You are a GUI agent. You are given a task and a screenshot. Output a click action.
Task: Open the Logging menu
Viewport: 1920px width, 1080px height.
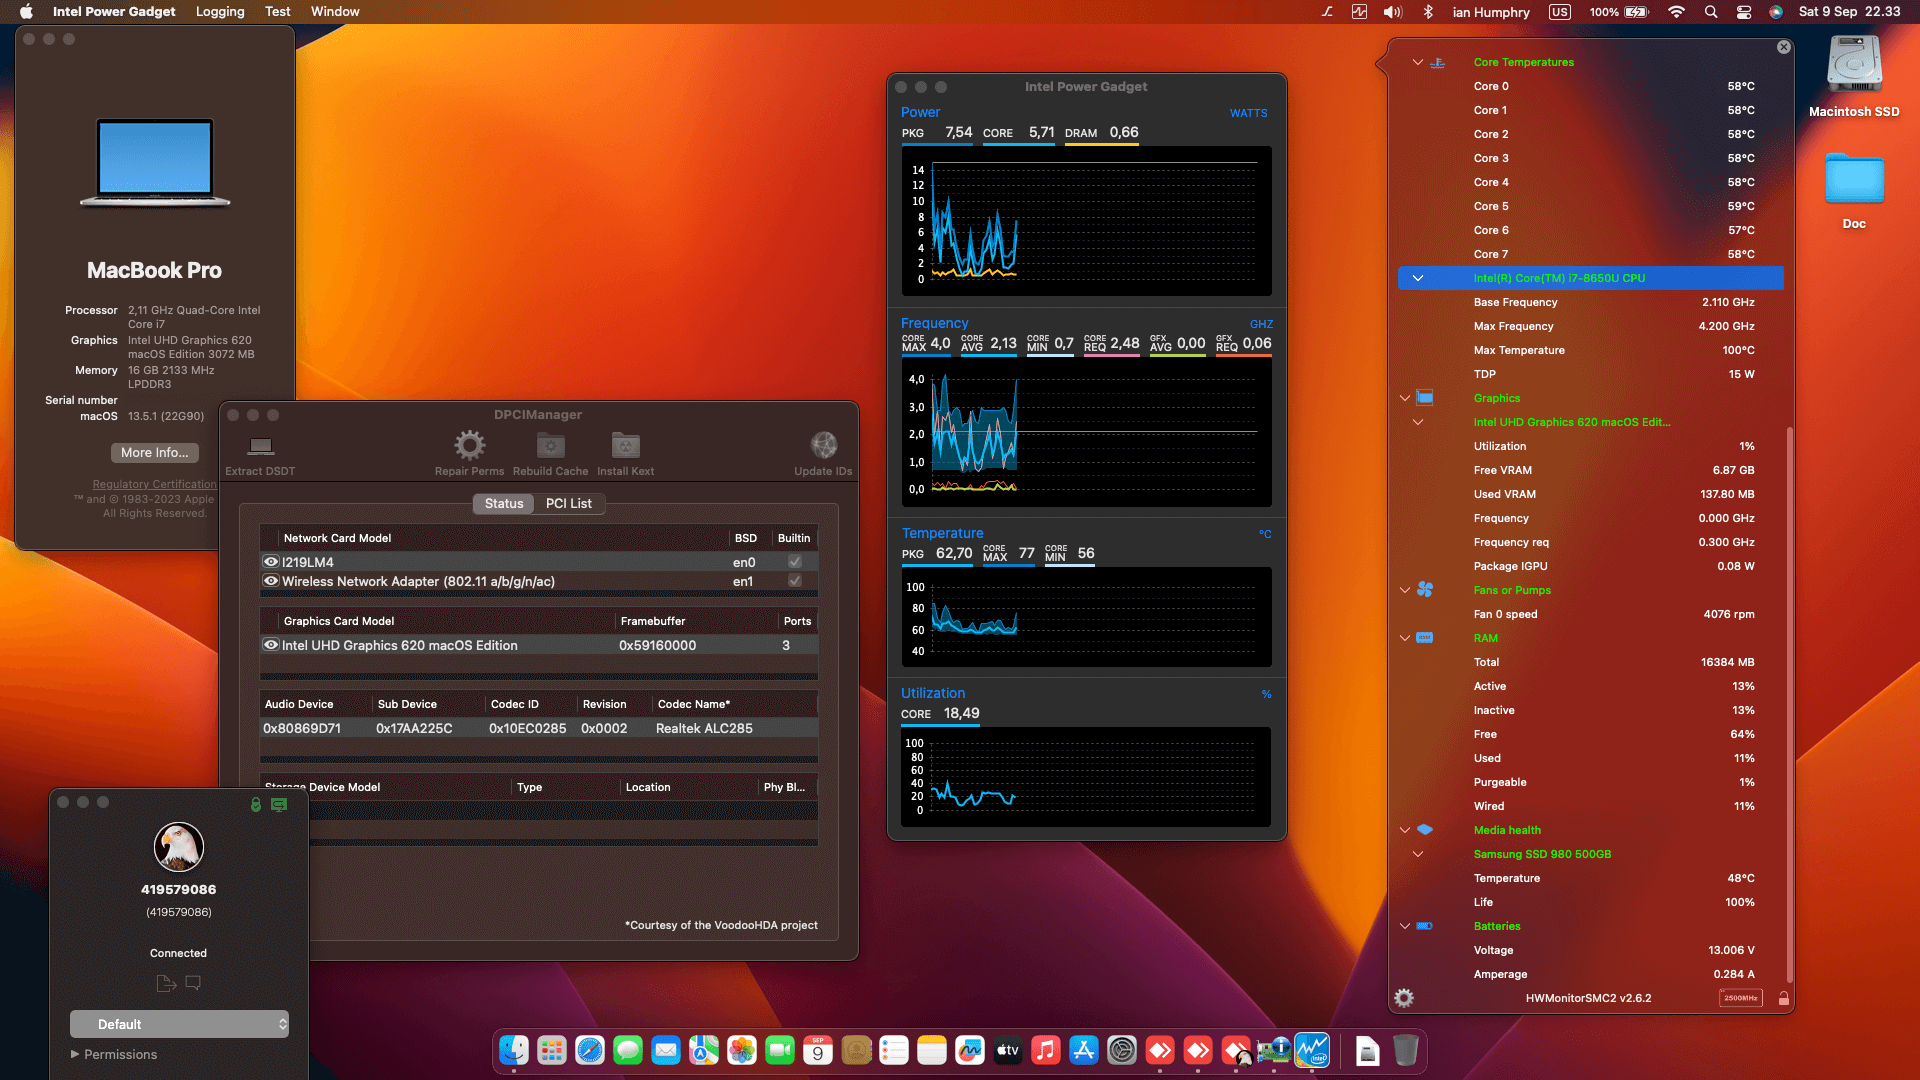point(220,12)
